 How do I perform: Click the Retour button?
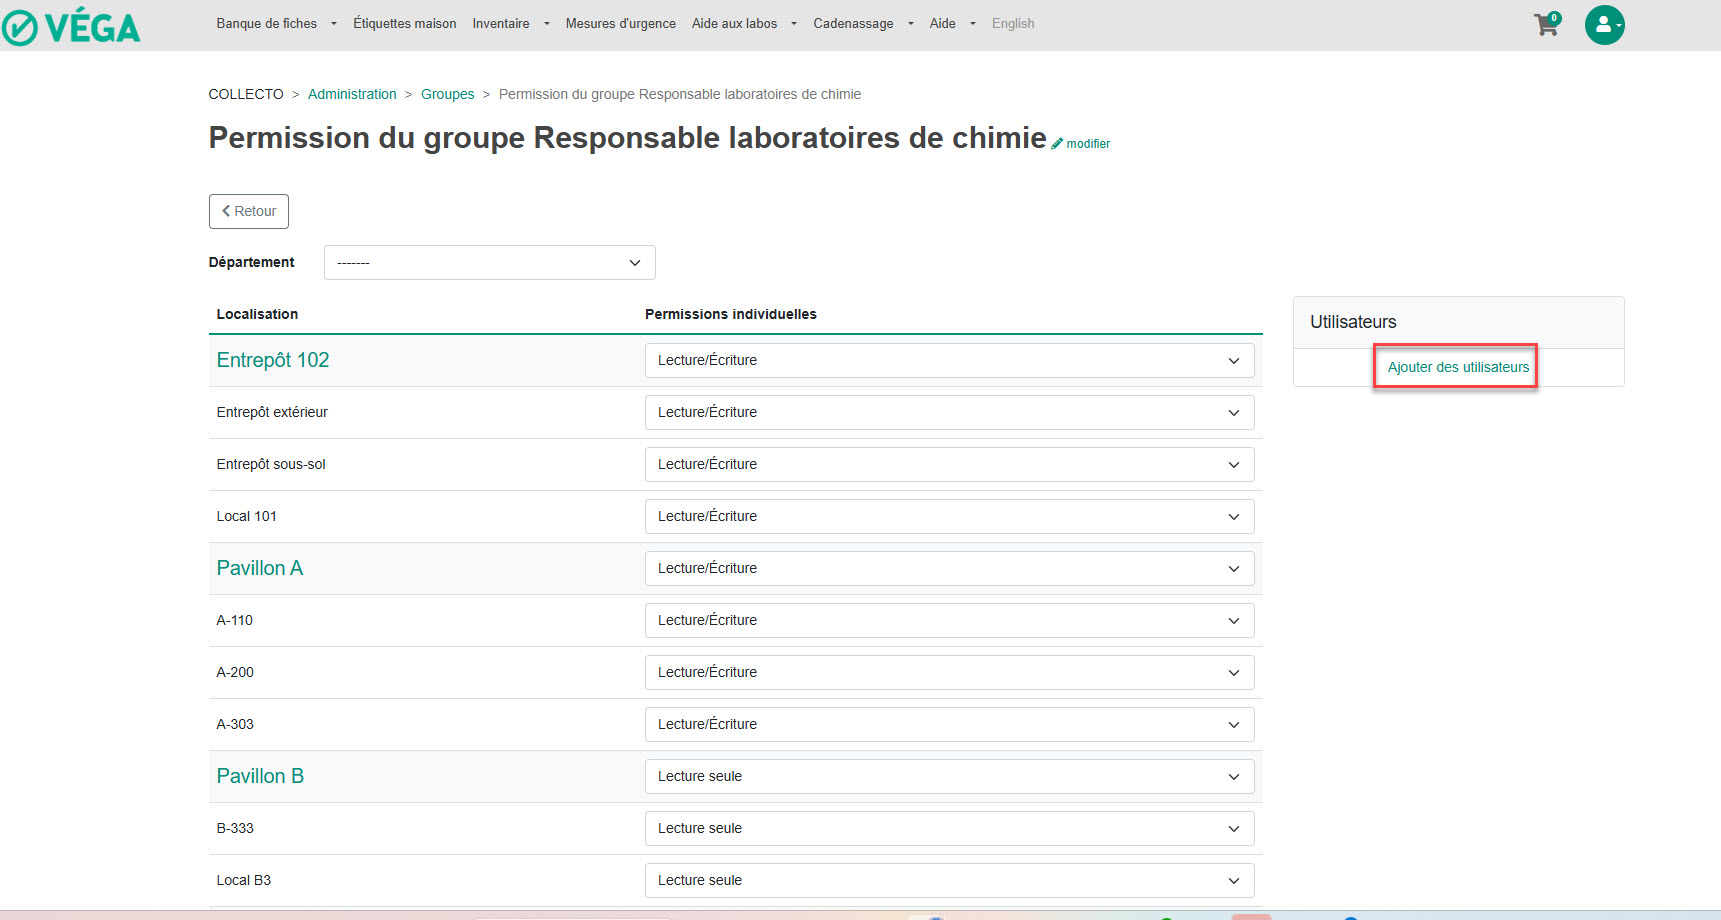click(249, 211)
